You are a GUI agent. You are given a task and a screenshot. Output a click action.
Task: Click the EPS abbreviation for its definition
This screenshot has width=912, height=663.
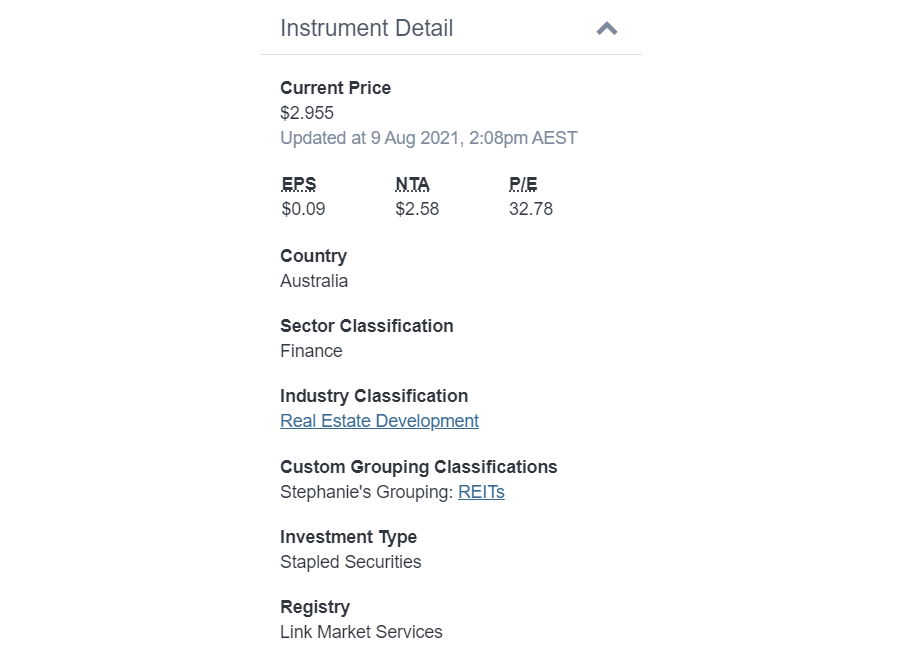(x=297, y=184)
